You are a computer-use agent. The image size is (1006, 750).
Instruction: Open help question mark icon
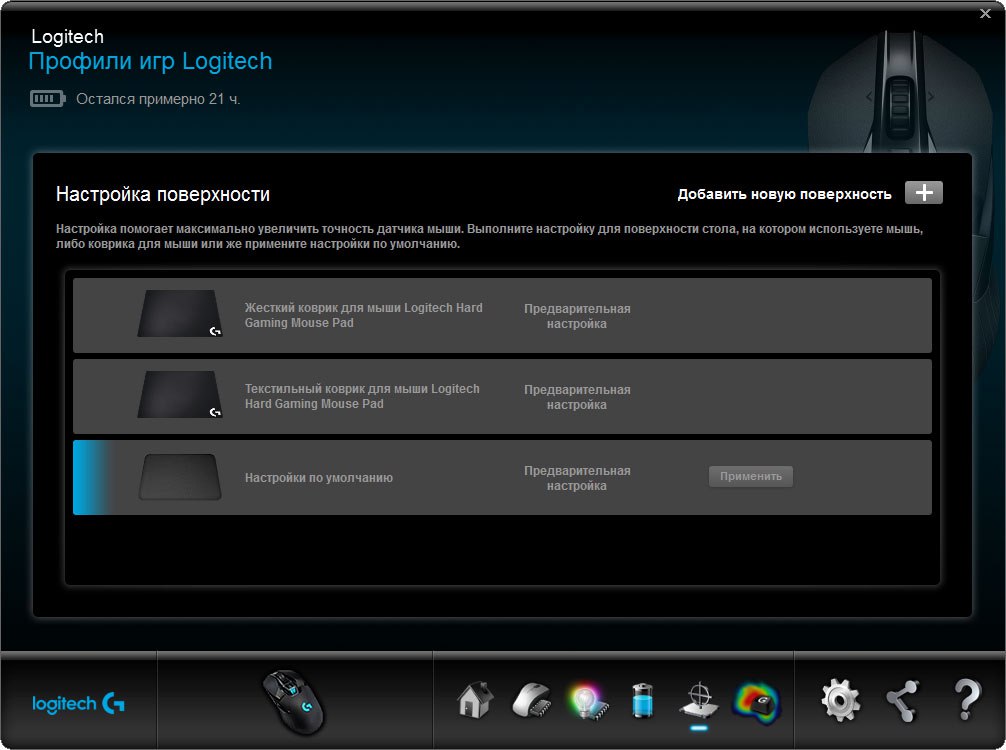coord(967,699)
